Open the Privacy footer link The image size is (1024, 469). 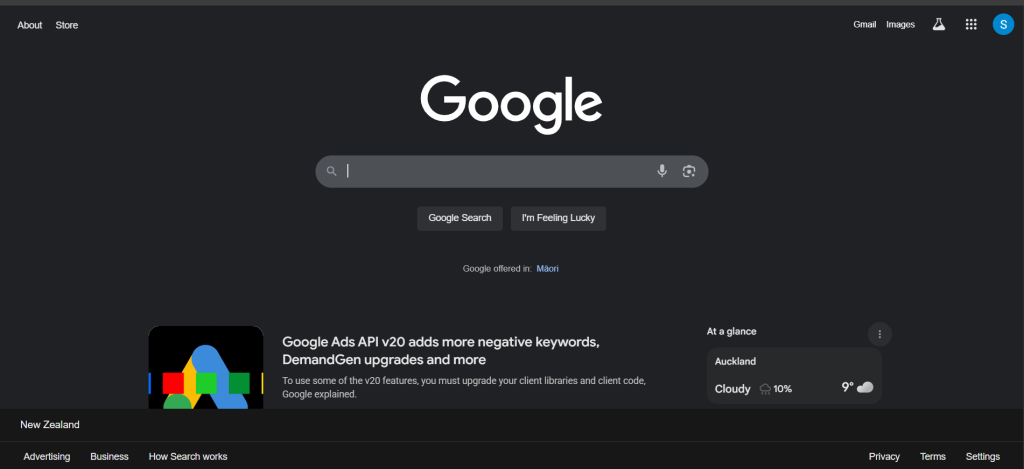point(884,457)
